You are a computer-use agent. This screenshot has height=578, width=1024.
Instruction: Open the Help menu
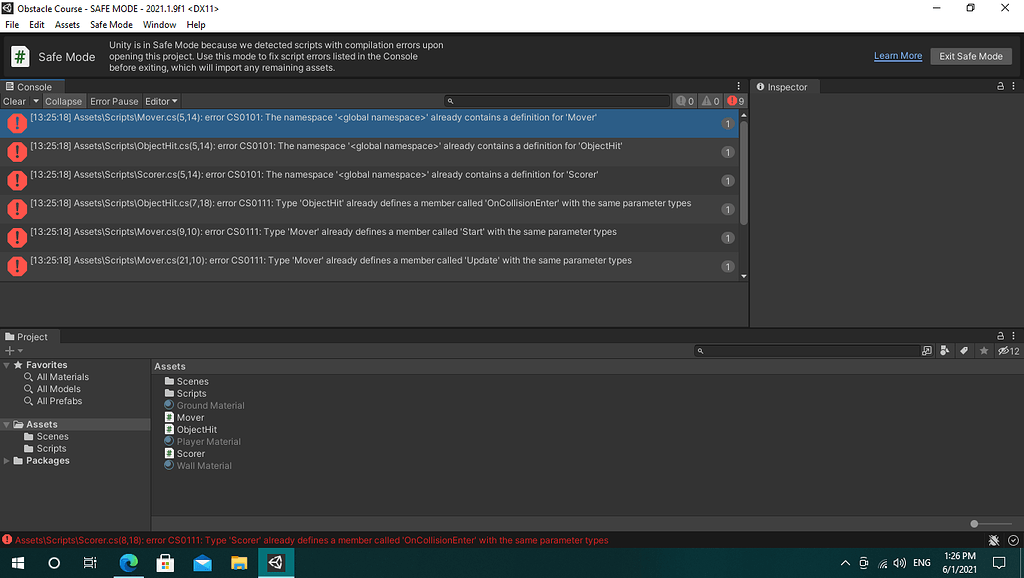196,25
